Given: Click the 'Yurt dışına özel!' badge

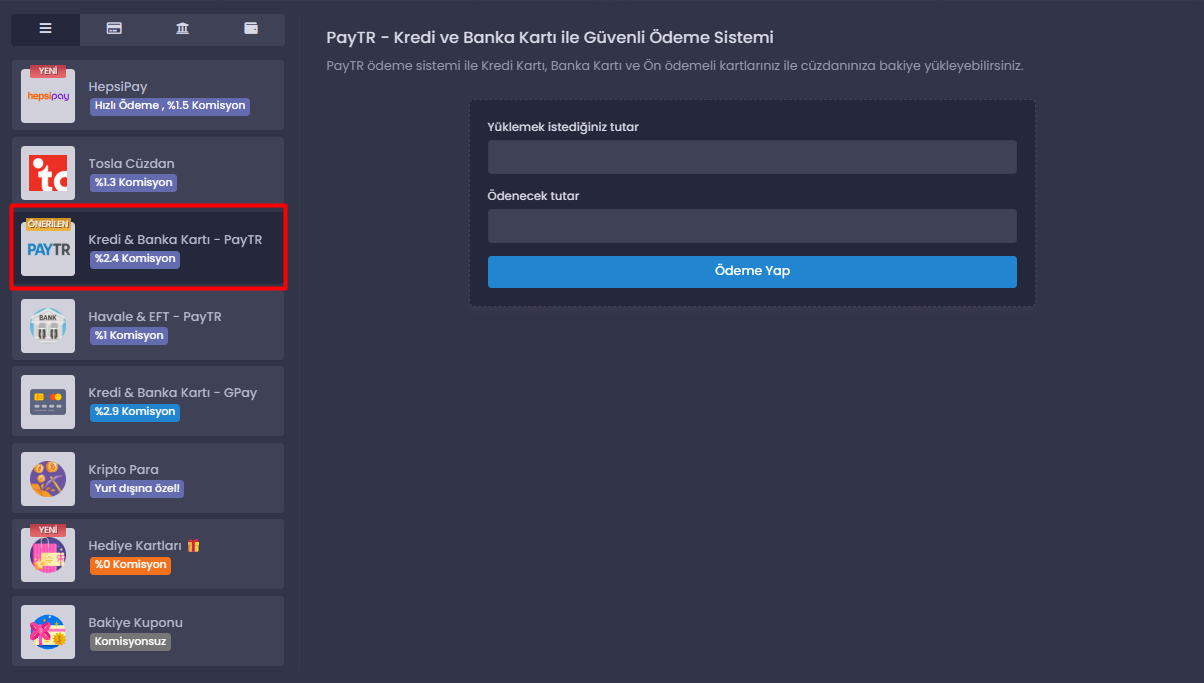Looking at the screenshot, I should pyautogui.click(x=138, y=489).
